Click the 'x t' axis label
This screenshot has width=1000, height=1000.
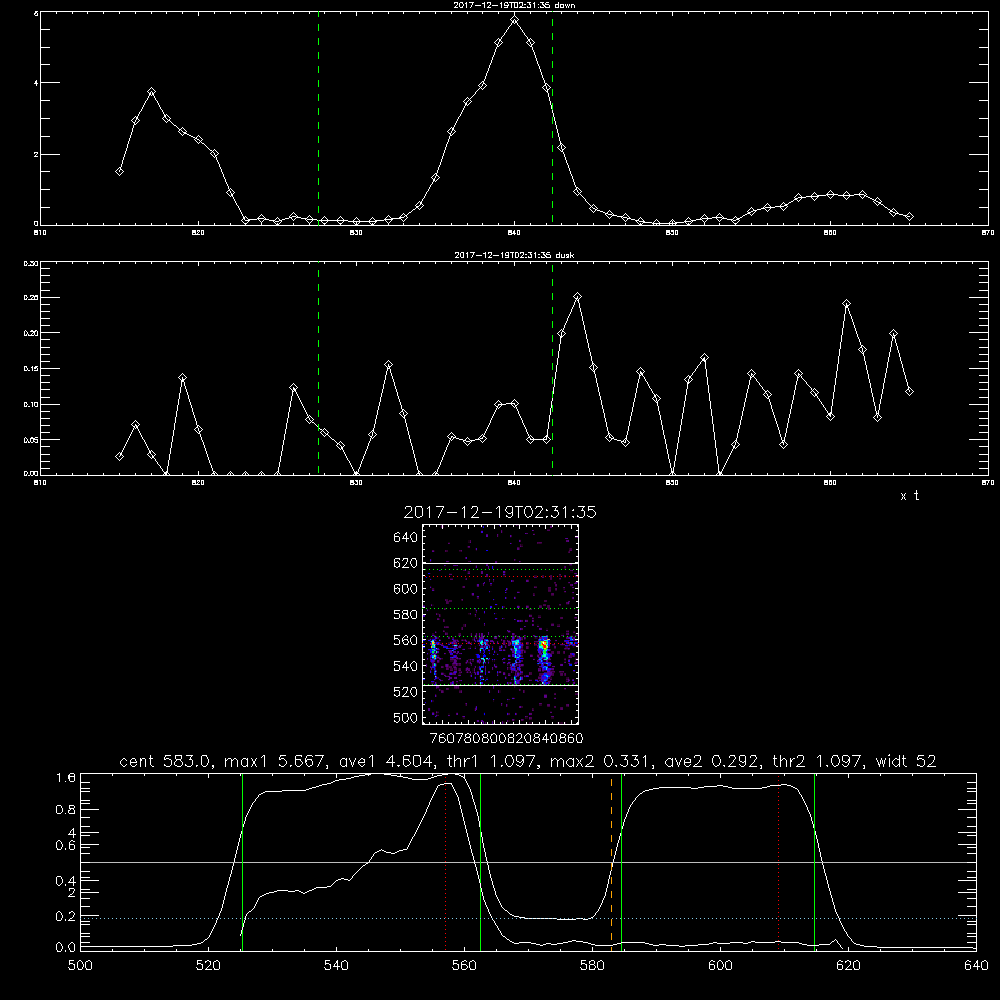909,496
